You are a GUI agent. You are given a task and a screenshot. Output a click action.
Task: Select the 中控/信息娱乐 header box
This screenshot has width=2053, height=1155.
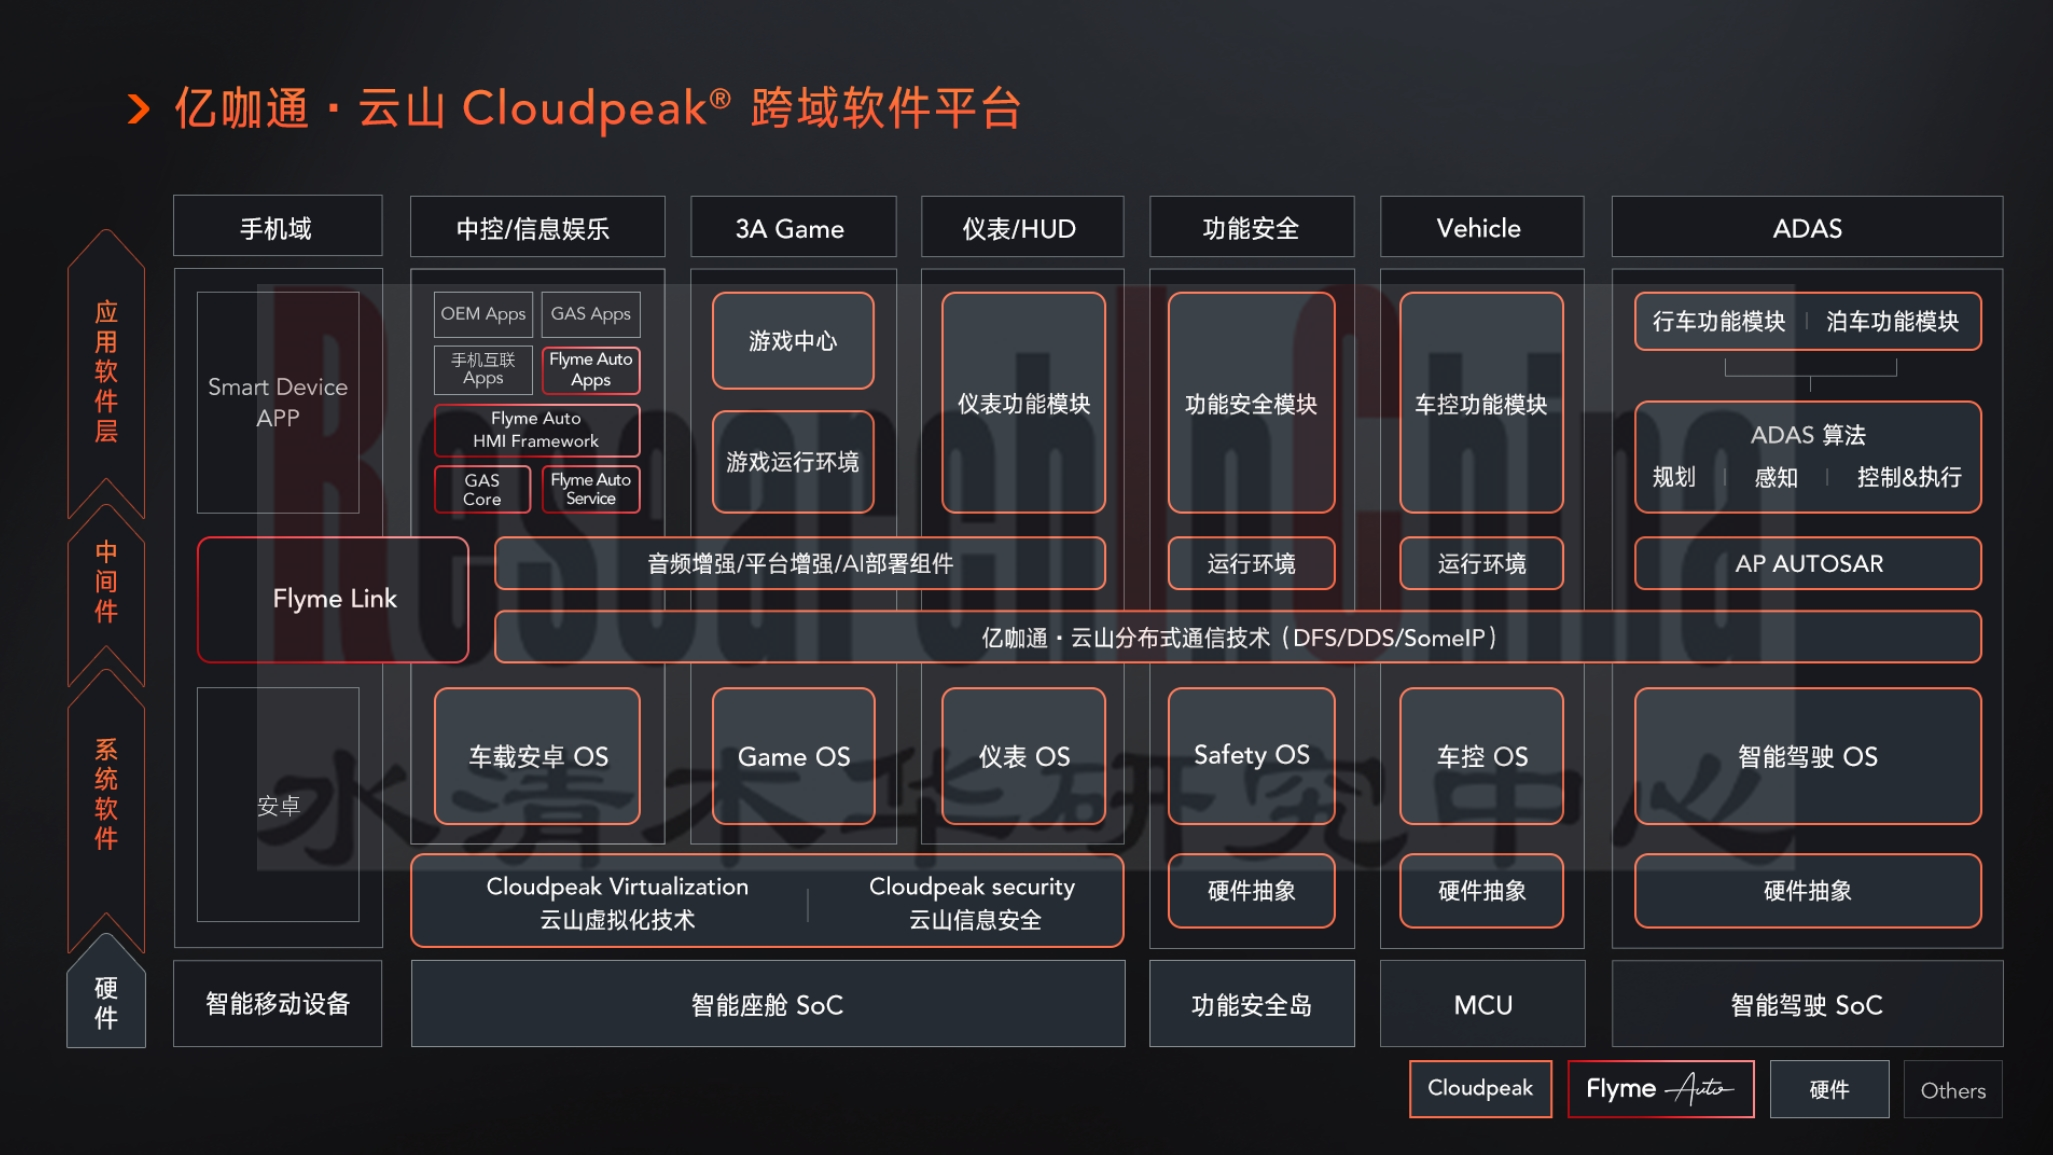point(537,227)
